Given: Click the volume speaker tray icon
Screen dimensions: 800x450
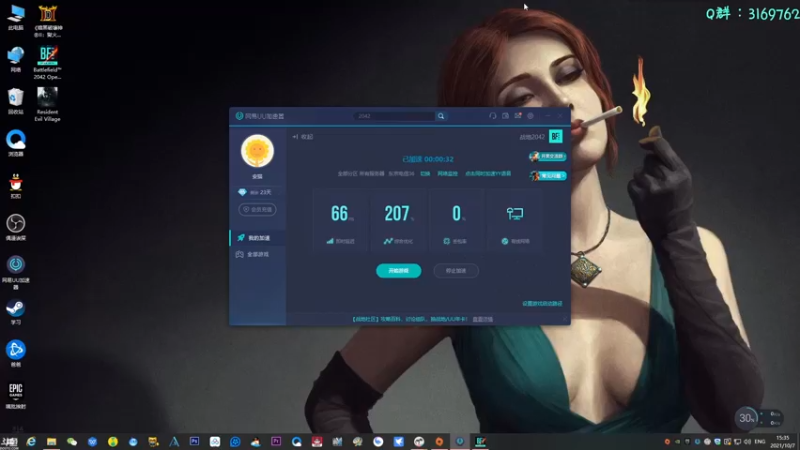Looking at the screenshot, I should pos(747,442).
